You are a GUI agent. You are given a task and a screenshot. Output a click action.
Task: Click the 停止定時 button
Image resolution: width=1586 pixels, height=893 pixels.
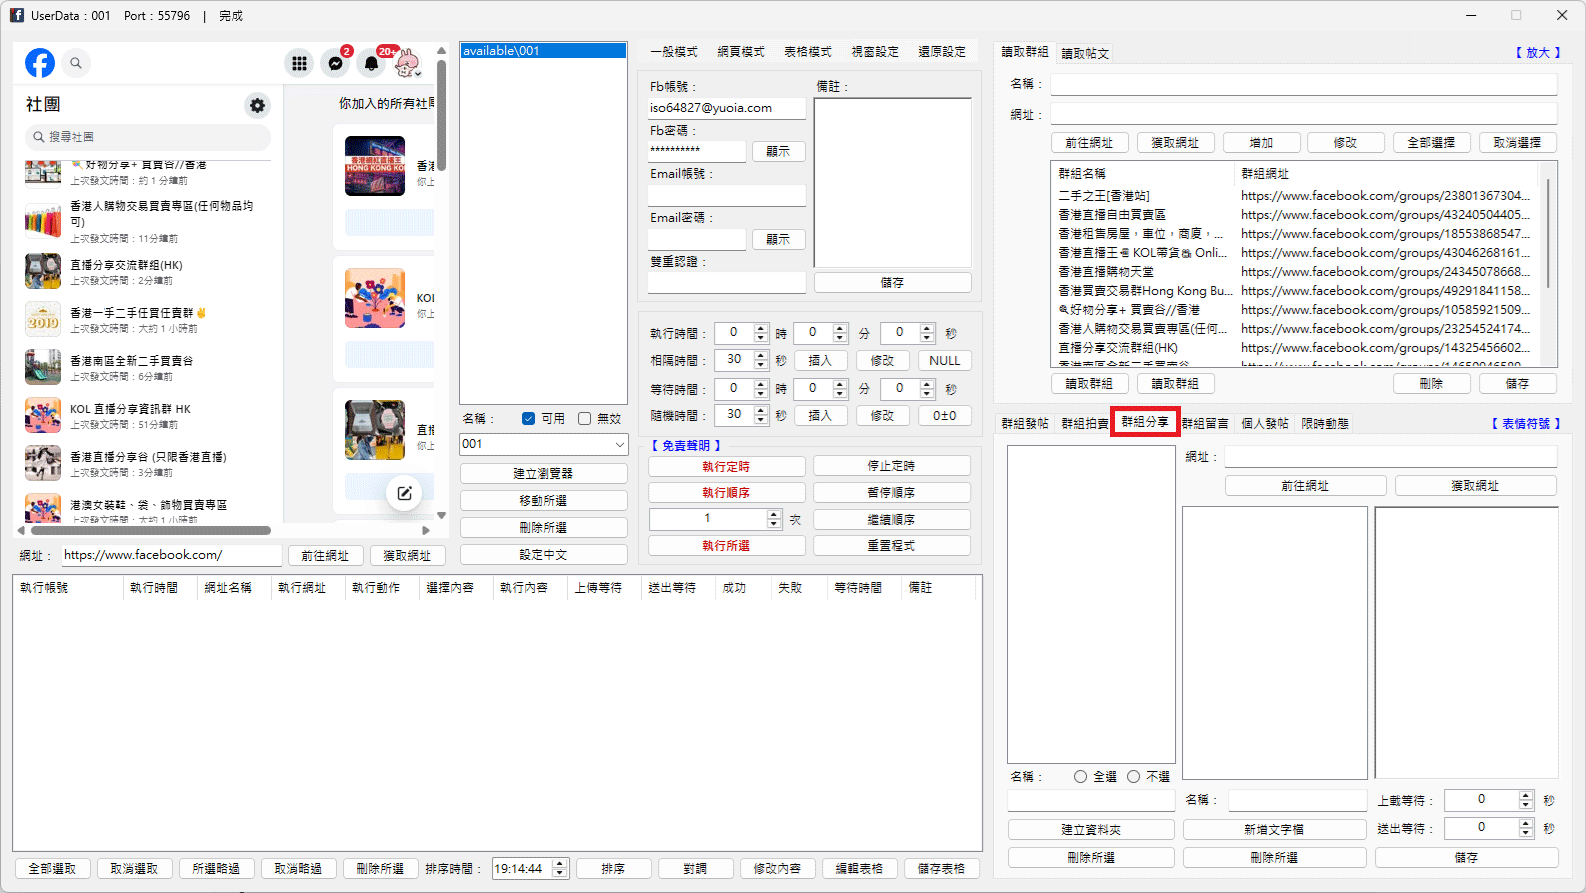pyautogui.click(x=891, y=466)
